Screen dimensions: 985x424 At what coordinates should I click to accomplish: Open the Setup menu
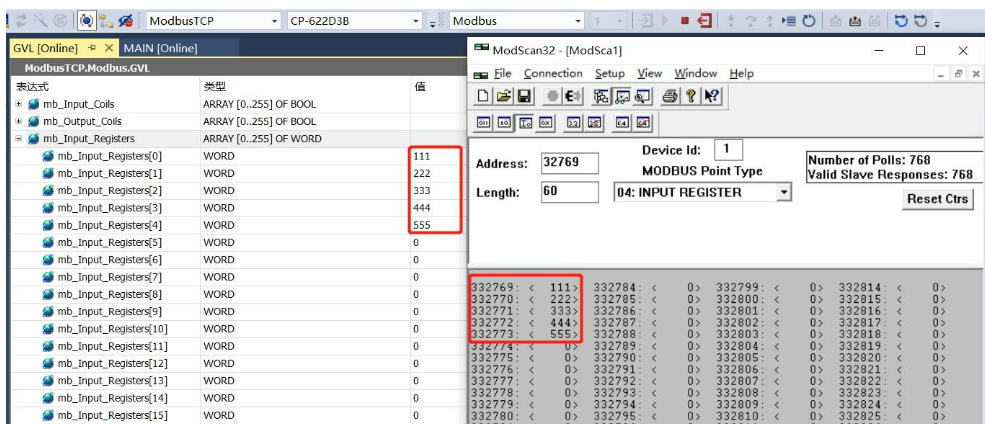610,73
